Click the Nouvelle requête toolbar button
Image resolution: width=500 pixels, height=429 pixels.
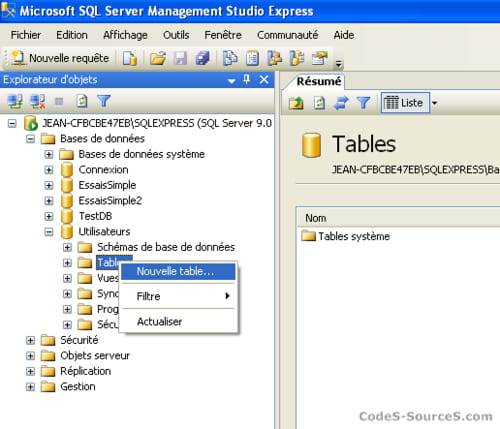click(x=60, y=58)
